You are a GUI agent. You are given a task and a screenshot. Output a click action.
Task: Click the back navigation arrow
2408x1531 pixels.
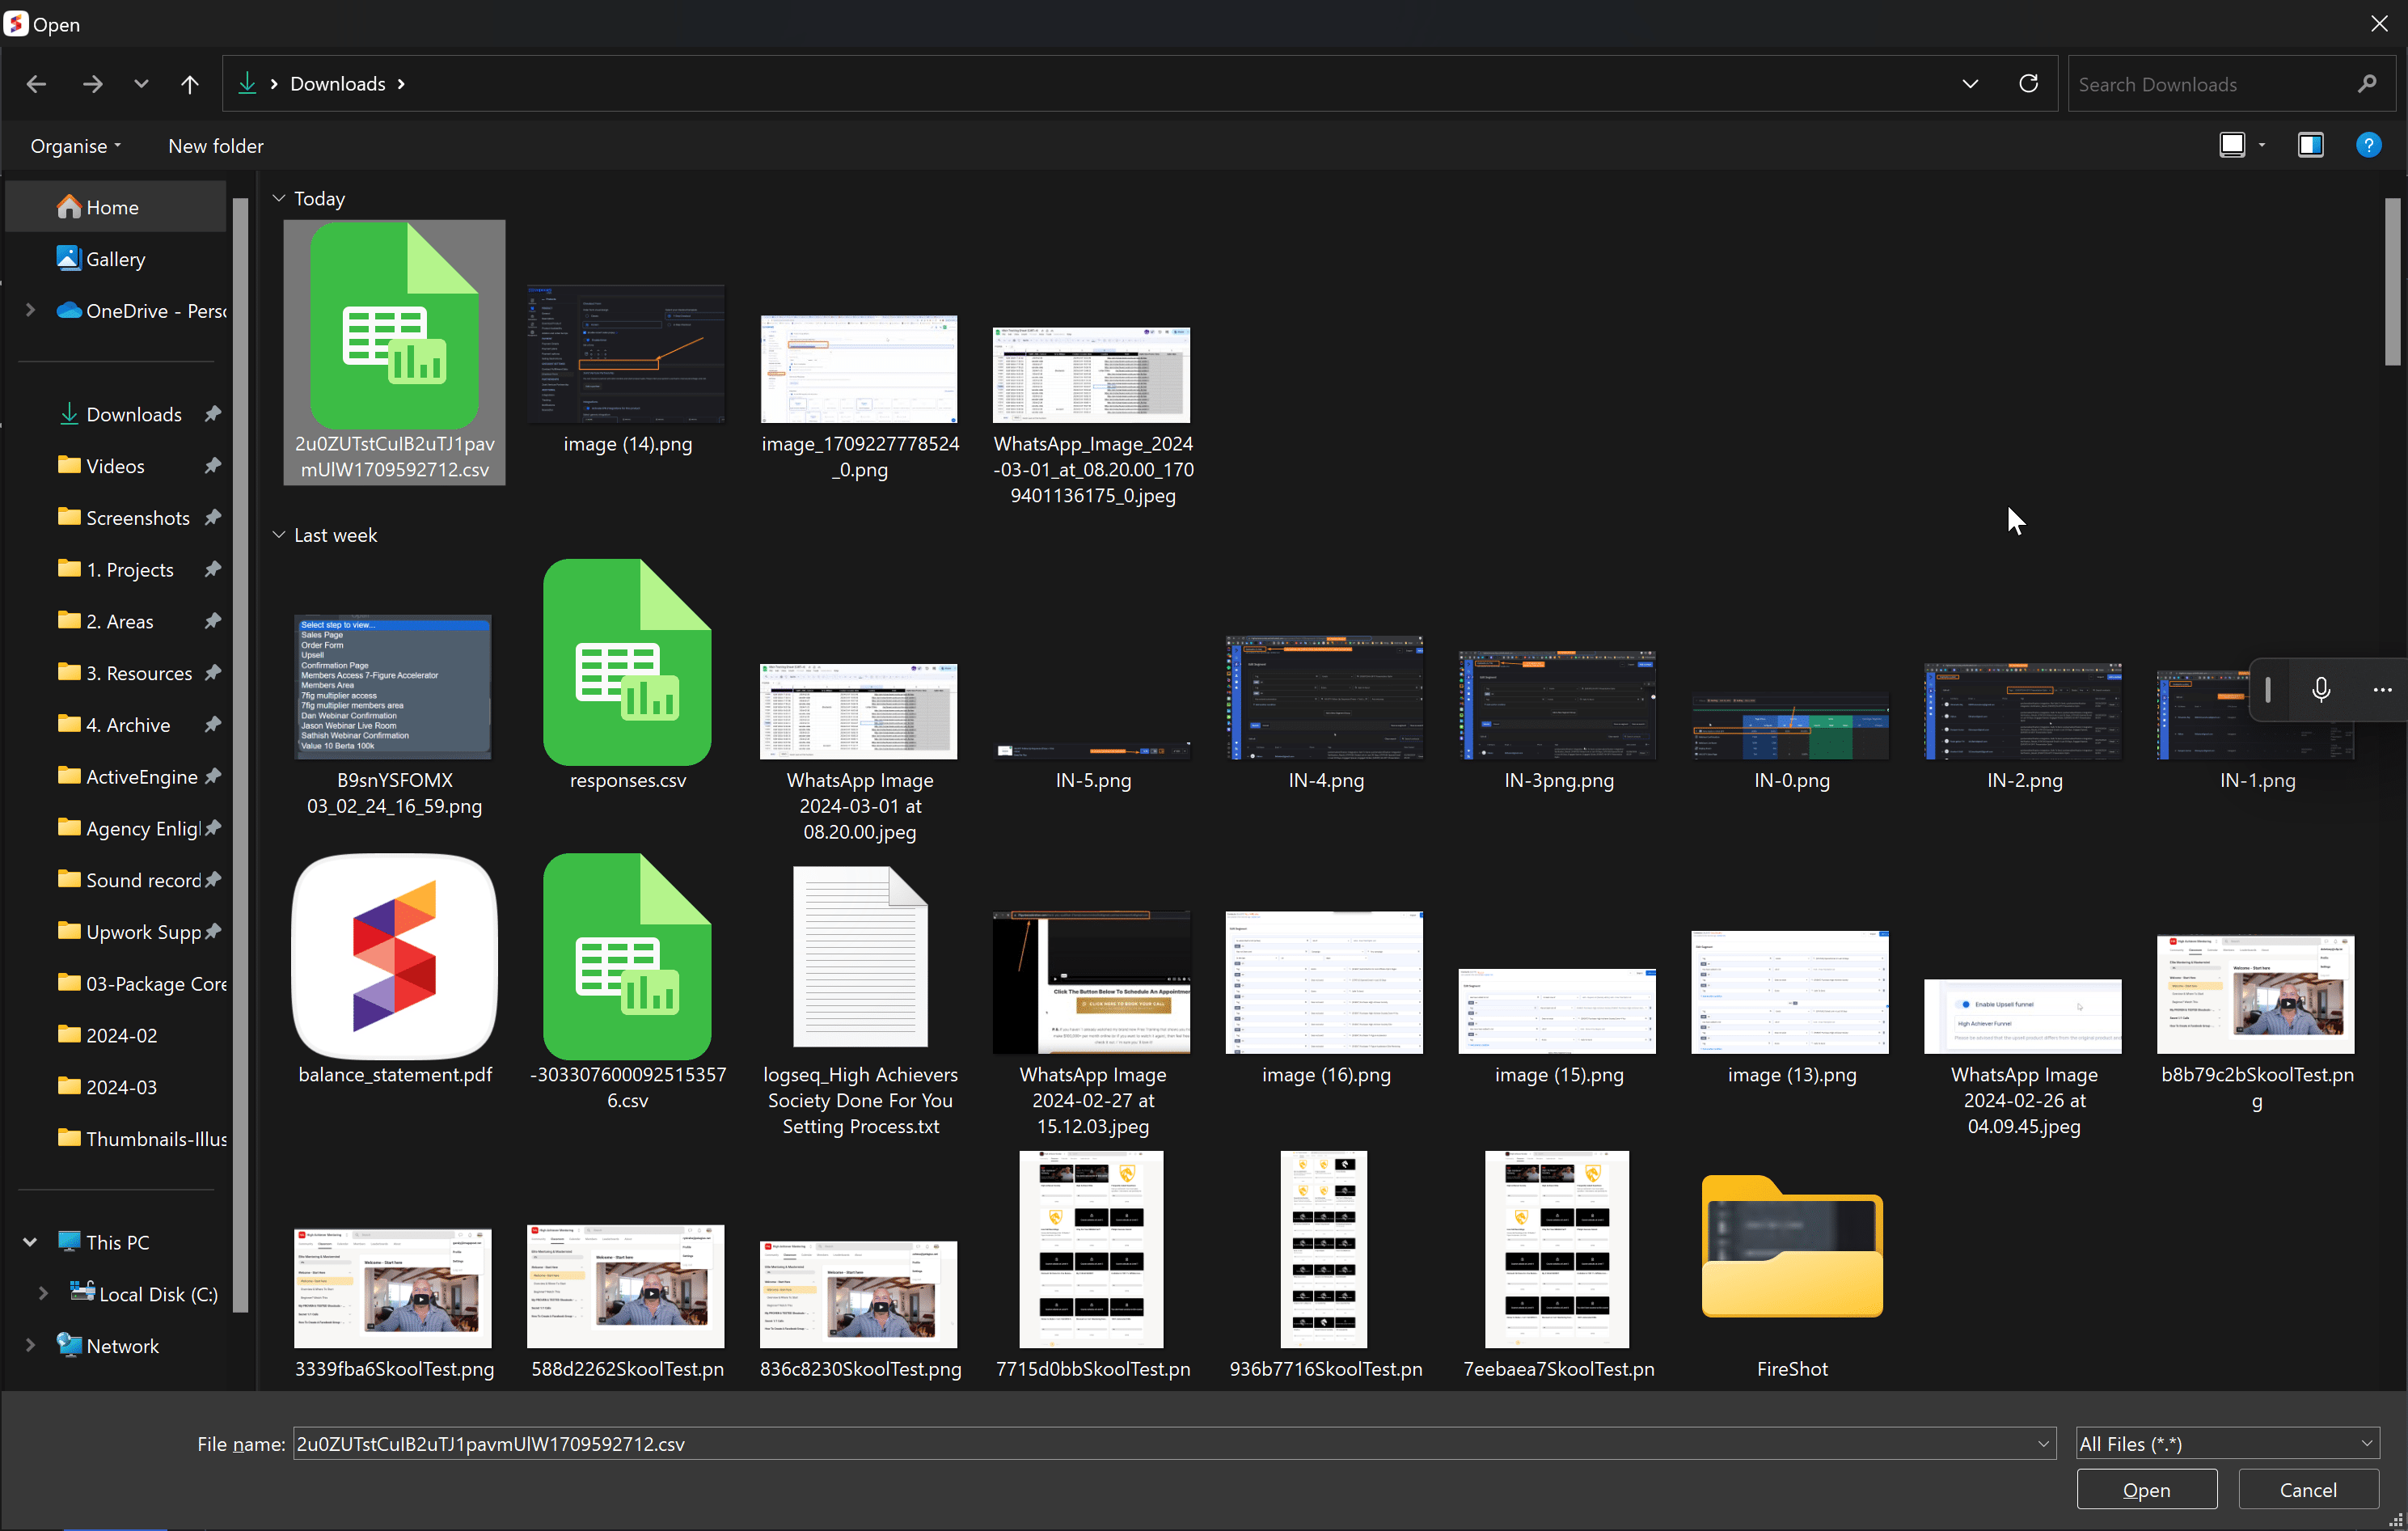[x=36, y=83]
